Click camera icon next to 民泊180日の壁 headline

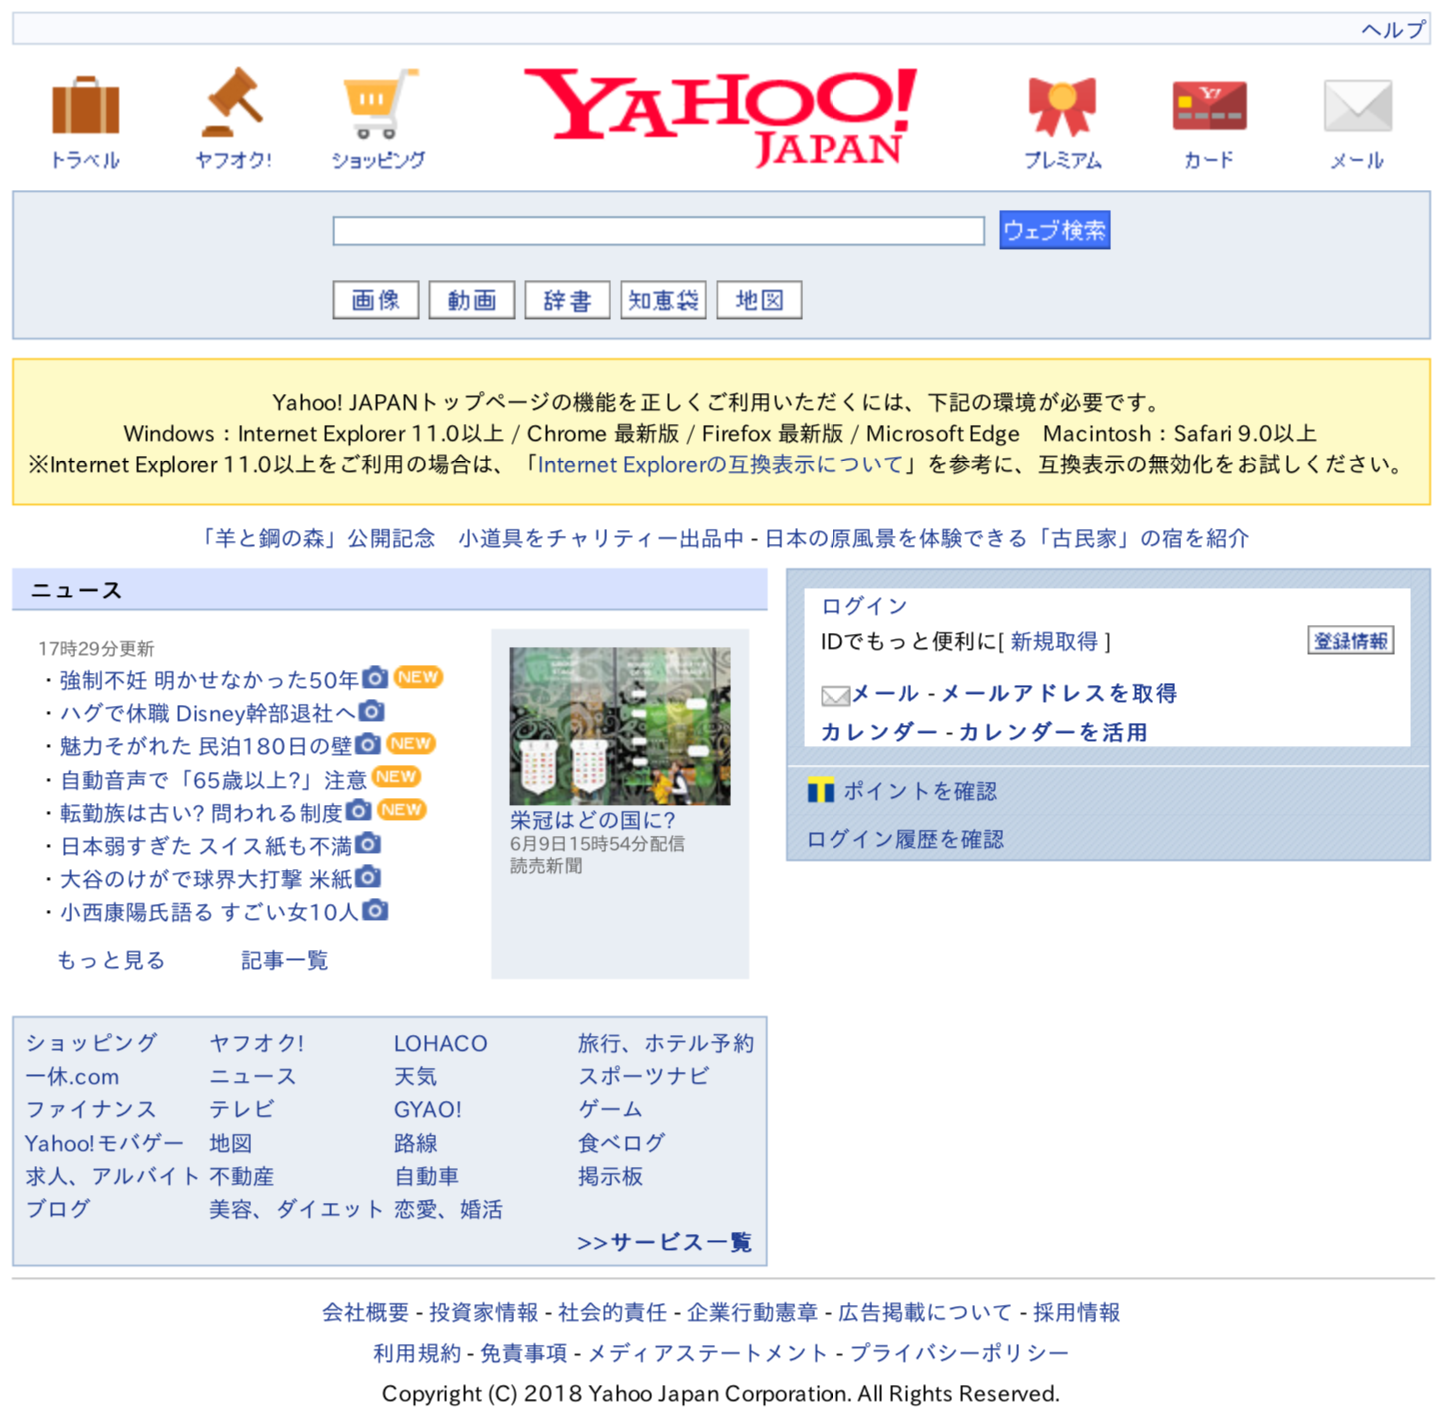tap(368, 744)
